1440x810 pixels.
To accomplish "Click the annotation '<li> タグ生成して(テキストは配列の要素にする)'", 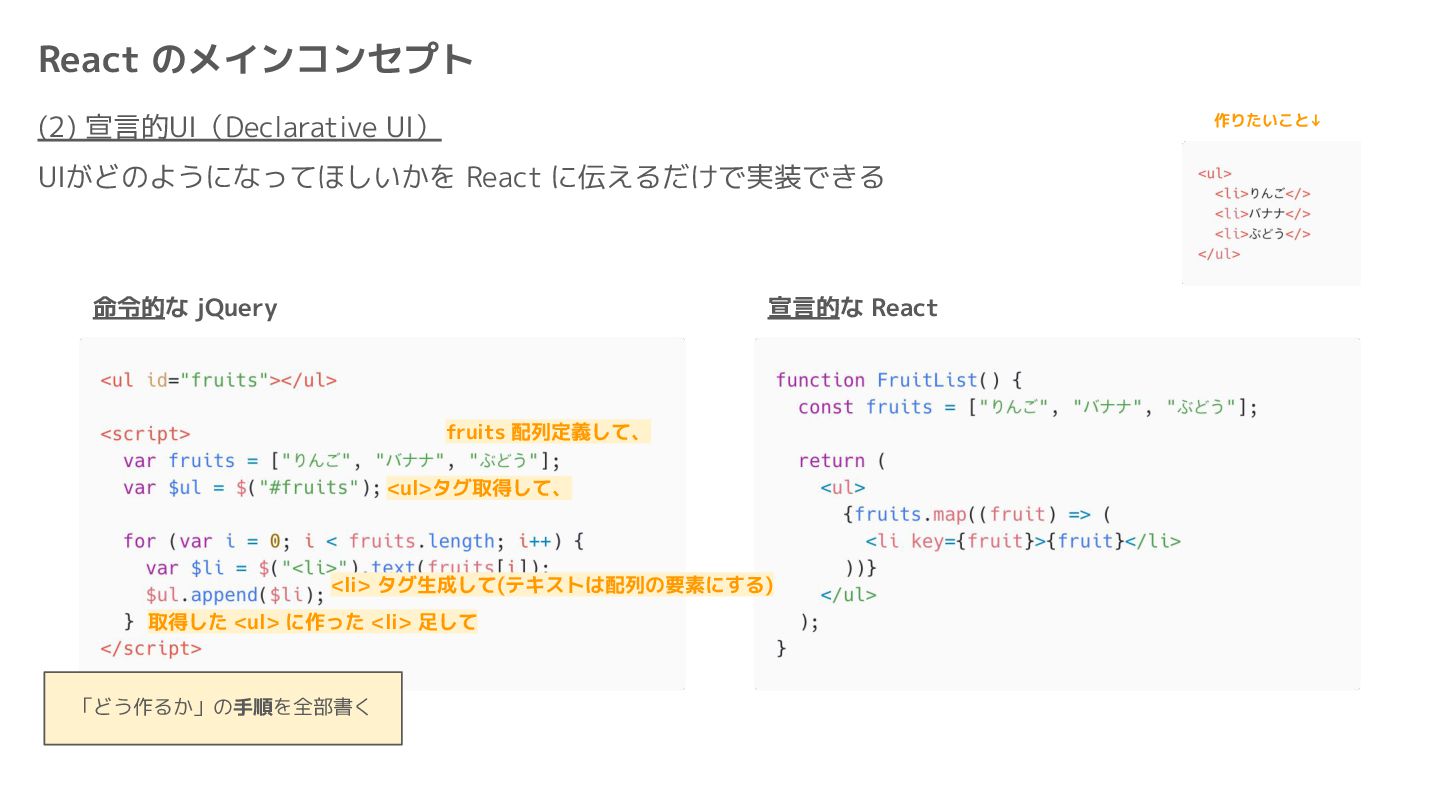I will [x=553, y=586].
